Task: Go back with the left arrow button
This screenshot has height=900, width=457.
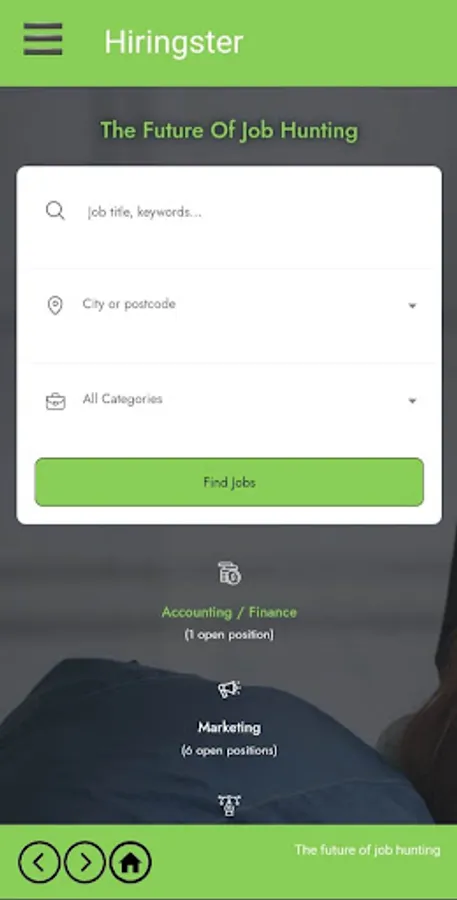Action: coord(39,862)
